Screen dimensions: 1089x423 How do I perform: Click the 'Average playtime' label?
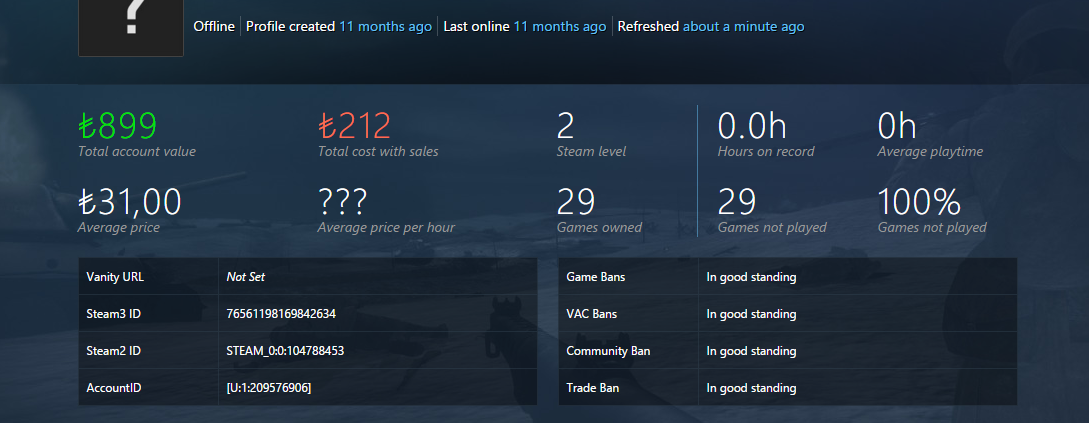931,151
